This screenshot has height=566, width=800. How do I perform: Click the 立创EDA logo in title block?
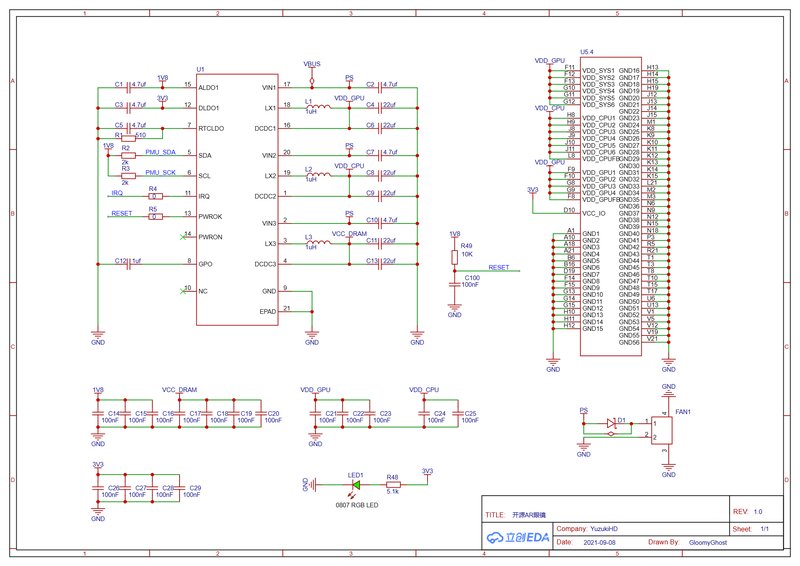518,537
